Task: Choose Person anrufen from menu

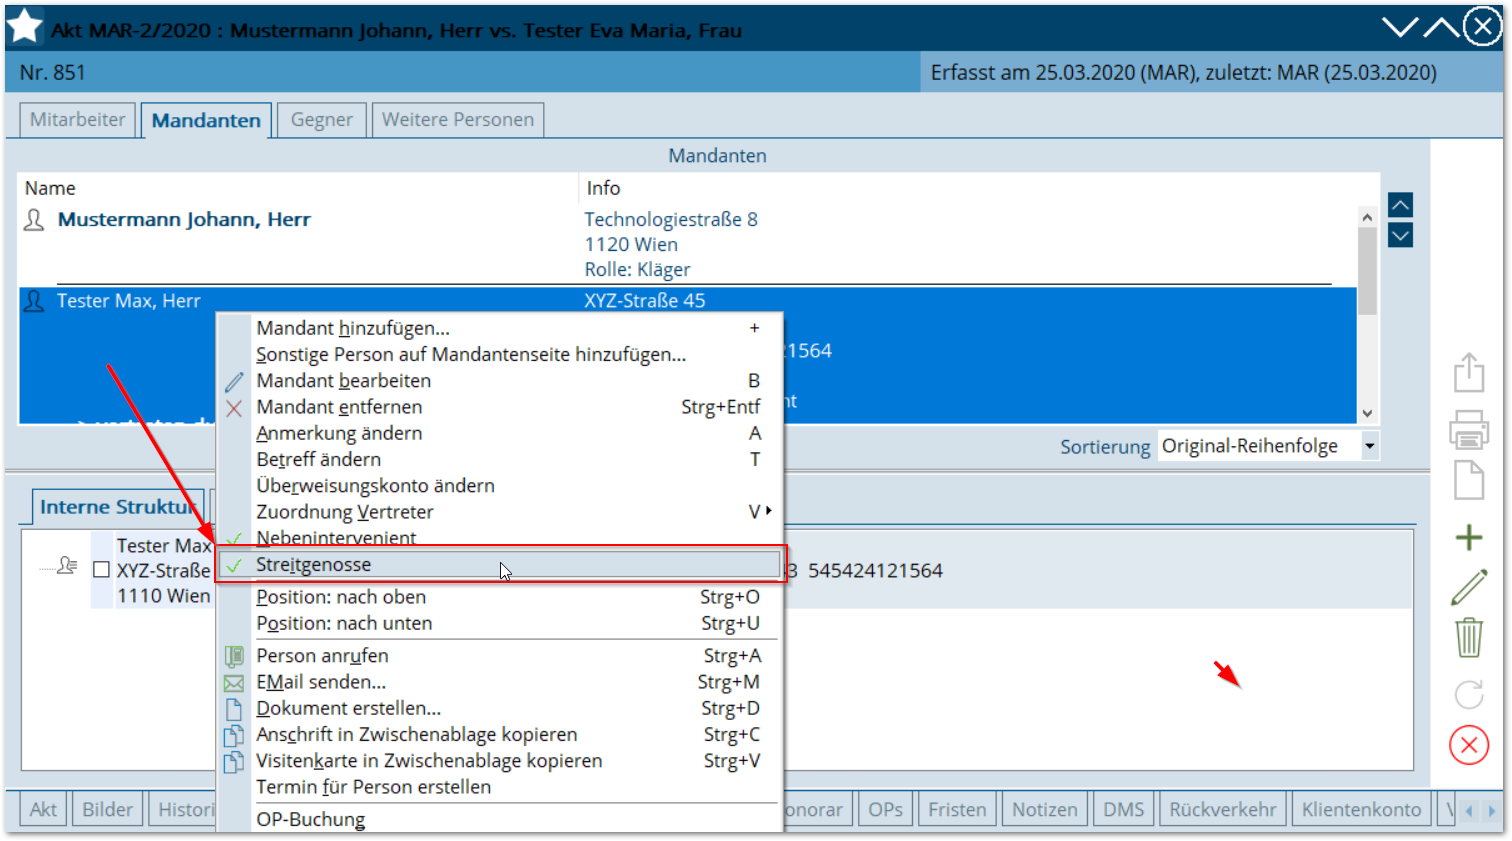Action: [x=500, y=656]
